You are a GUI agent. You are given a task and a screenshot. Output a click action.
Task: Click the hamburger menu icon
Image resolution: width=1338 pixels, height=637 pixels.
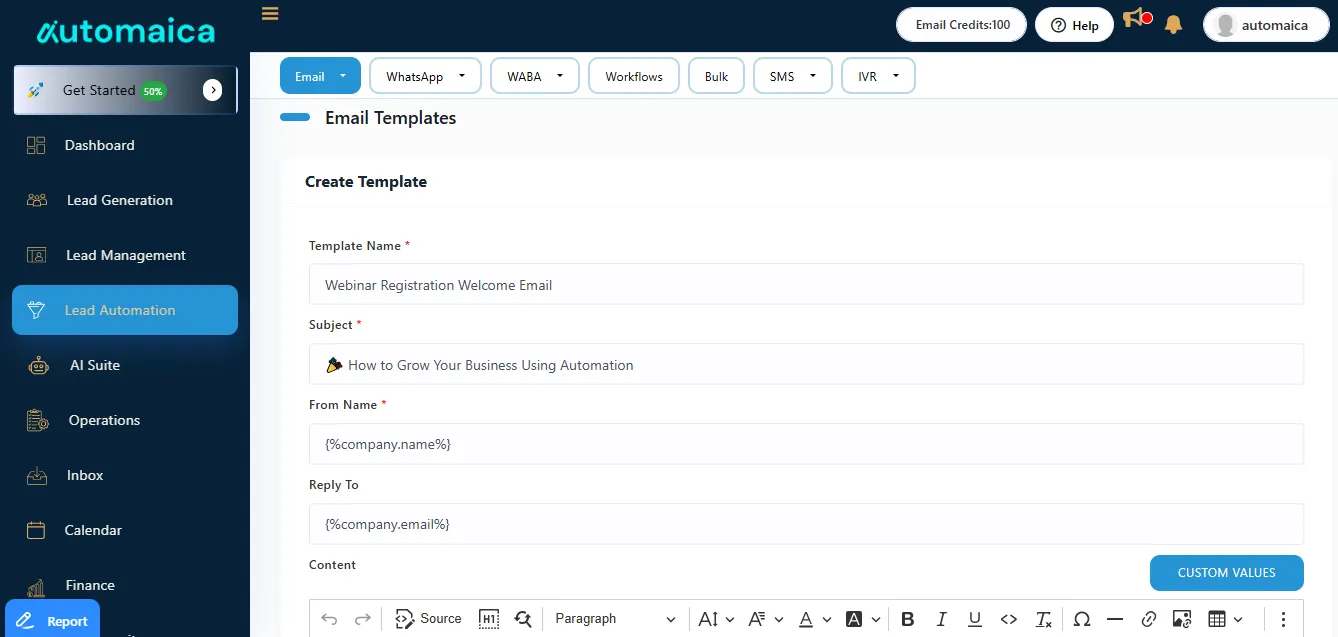pos(270,14)
